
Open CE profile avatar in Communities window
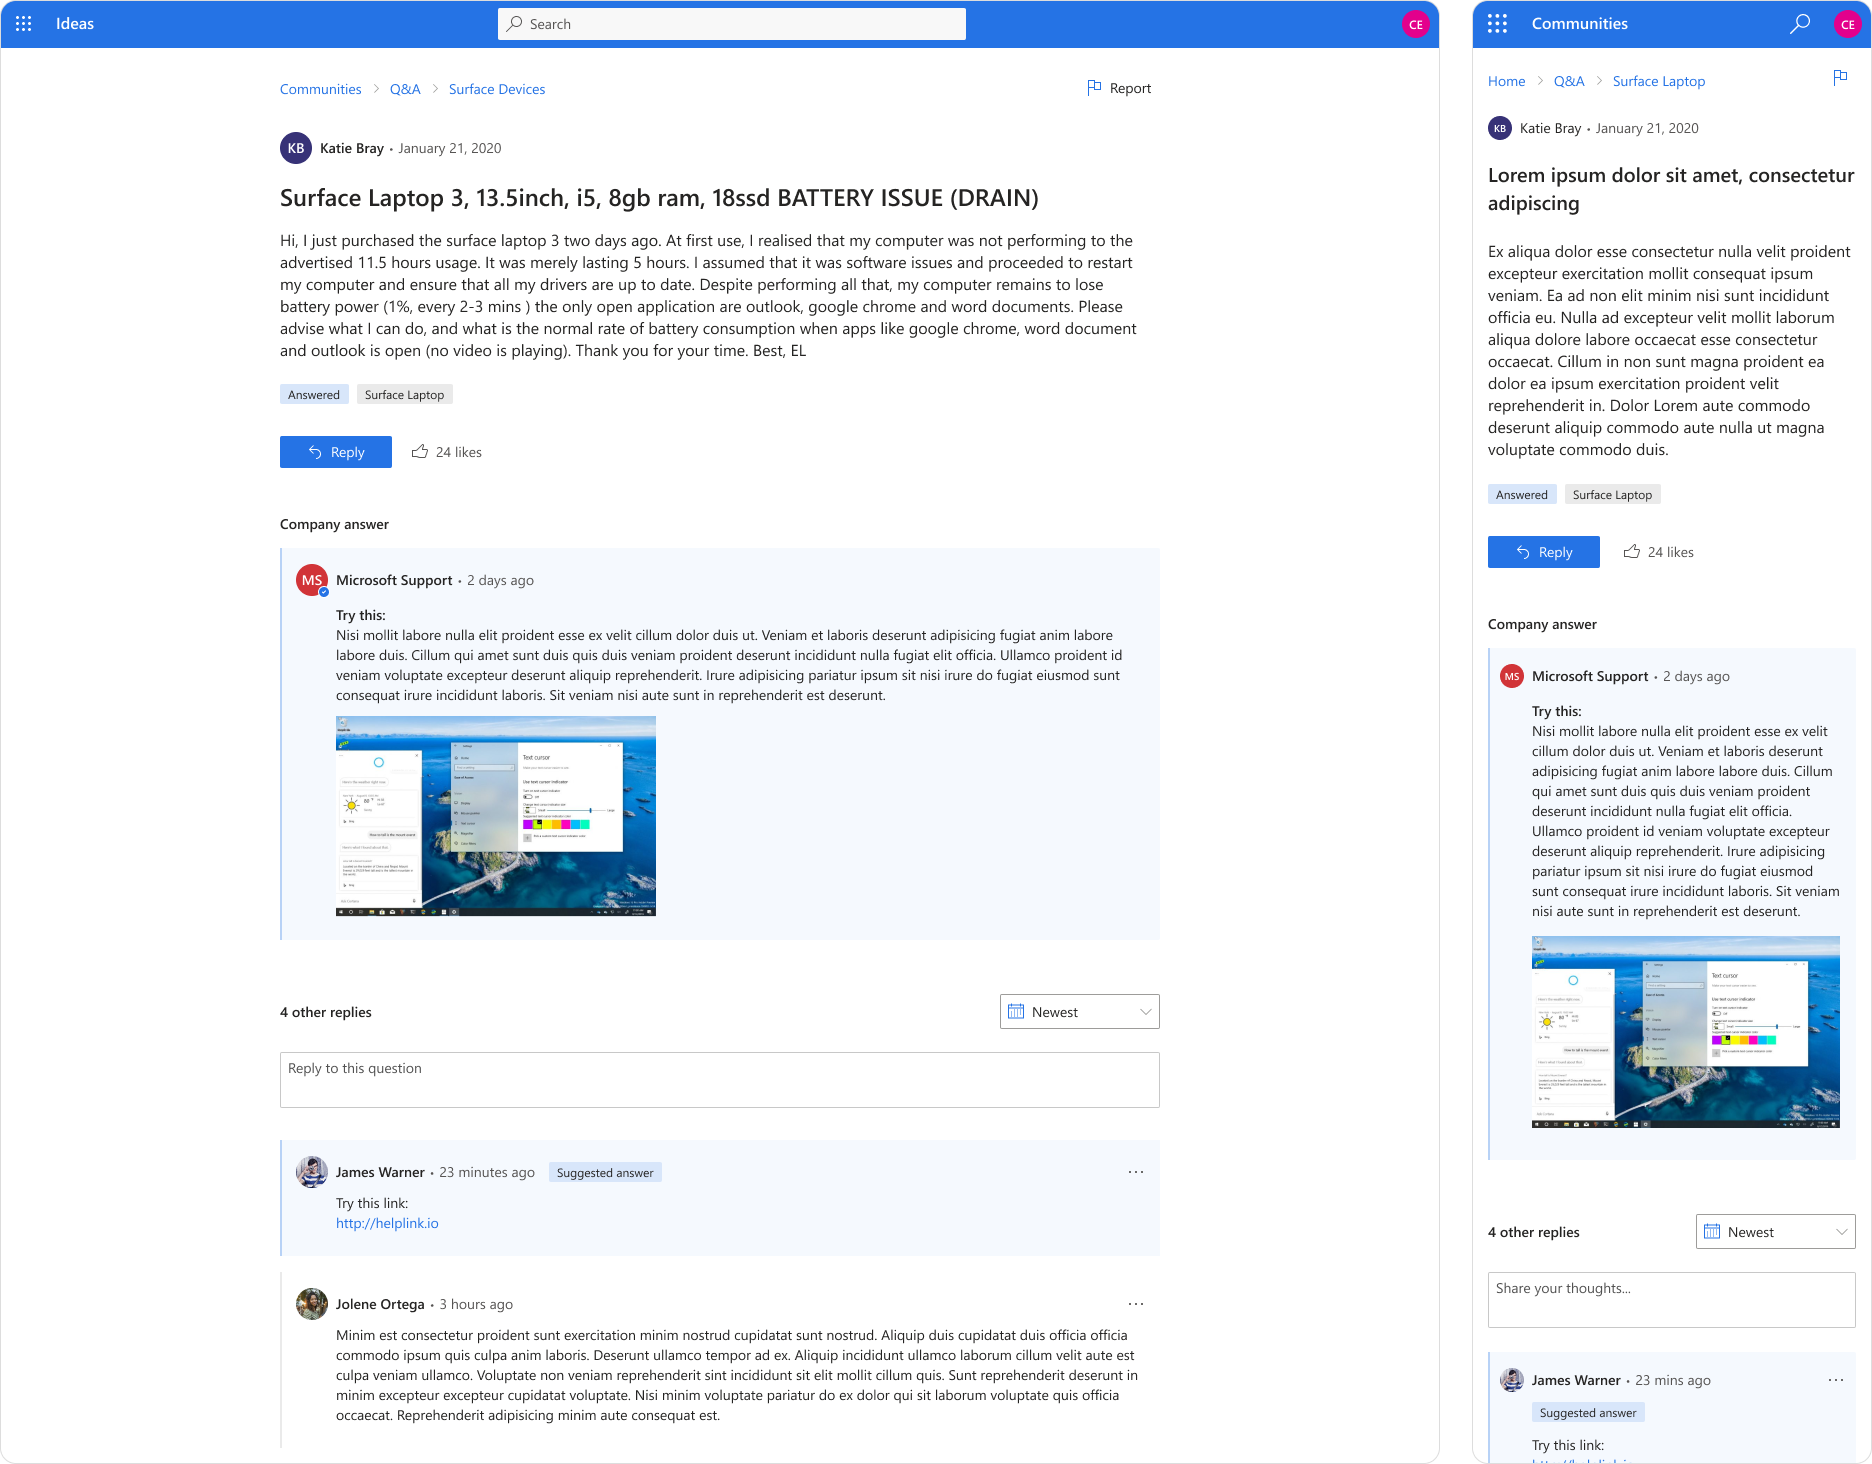click(1847, 24)
